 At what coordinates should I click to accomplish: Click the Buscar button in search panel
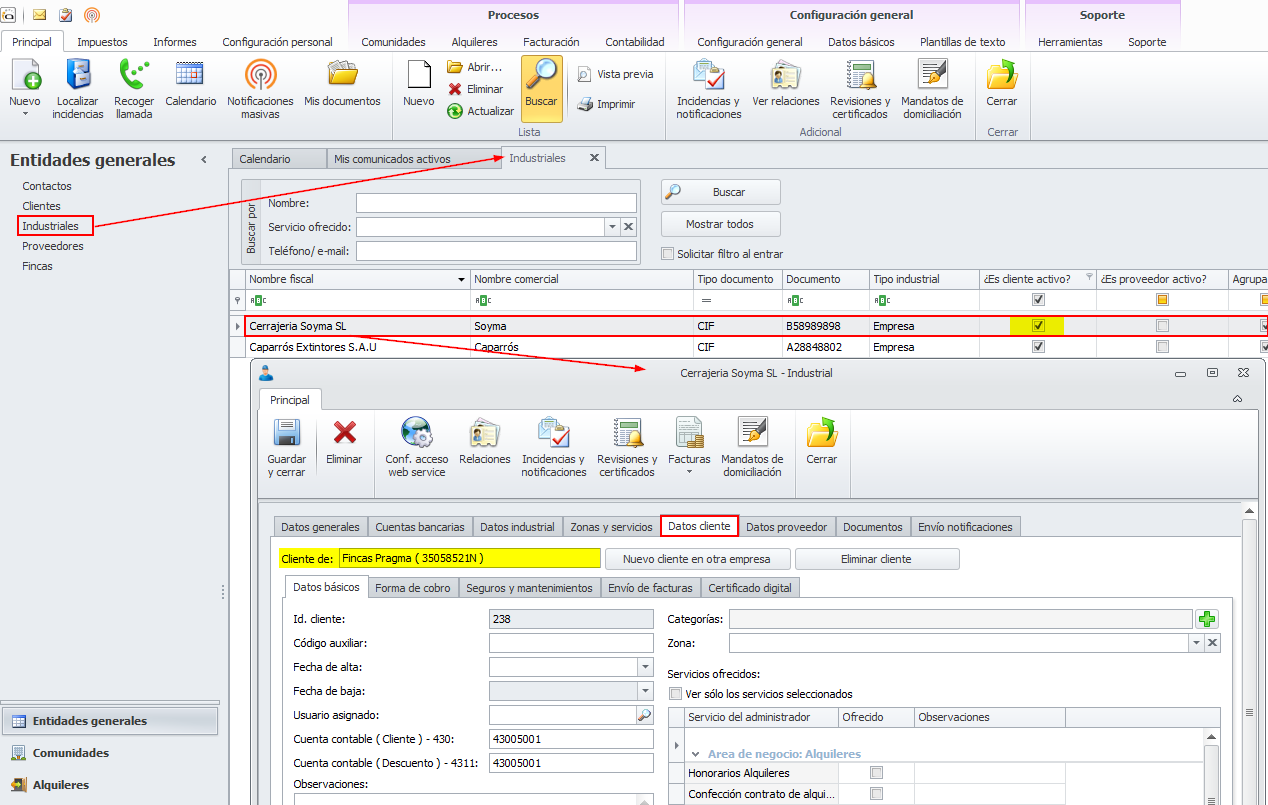[x=721, y=192]
